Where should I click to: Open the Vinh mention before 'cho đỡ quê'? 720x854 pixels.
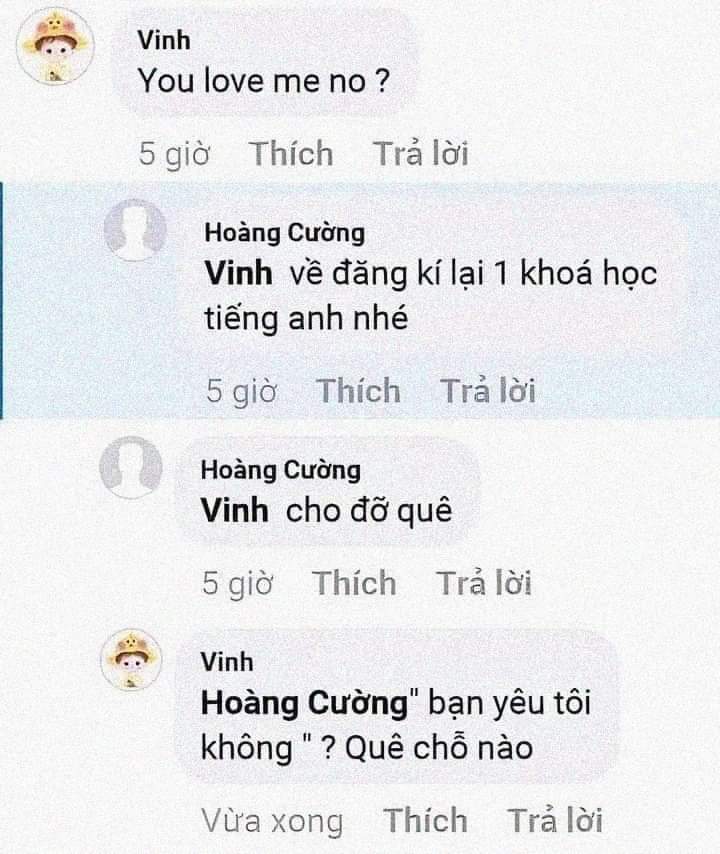coord(234,510)
